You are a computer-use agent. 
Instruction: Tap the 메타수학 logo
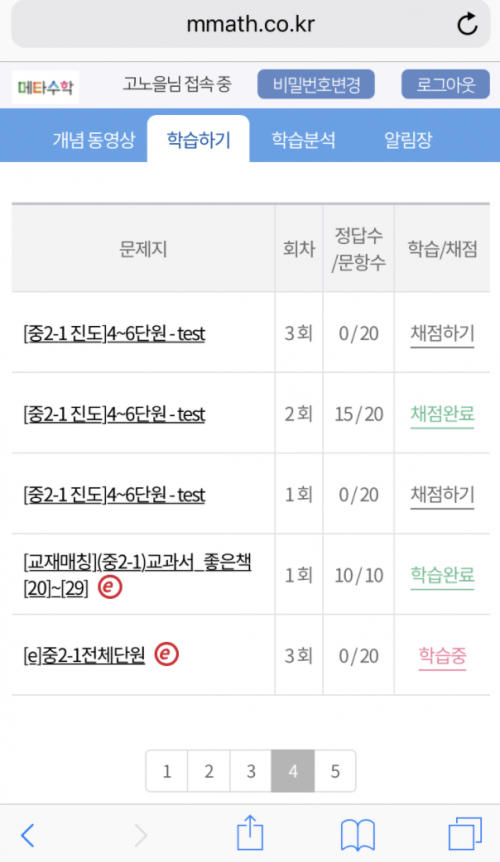pyautogui.click(x=46, y=87)
